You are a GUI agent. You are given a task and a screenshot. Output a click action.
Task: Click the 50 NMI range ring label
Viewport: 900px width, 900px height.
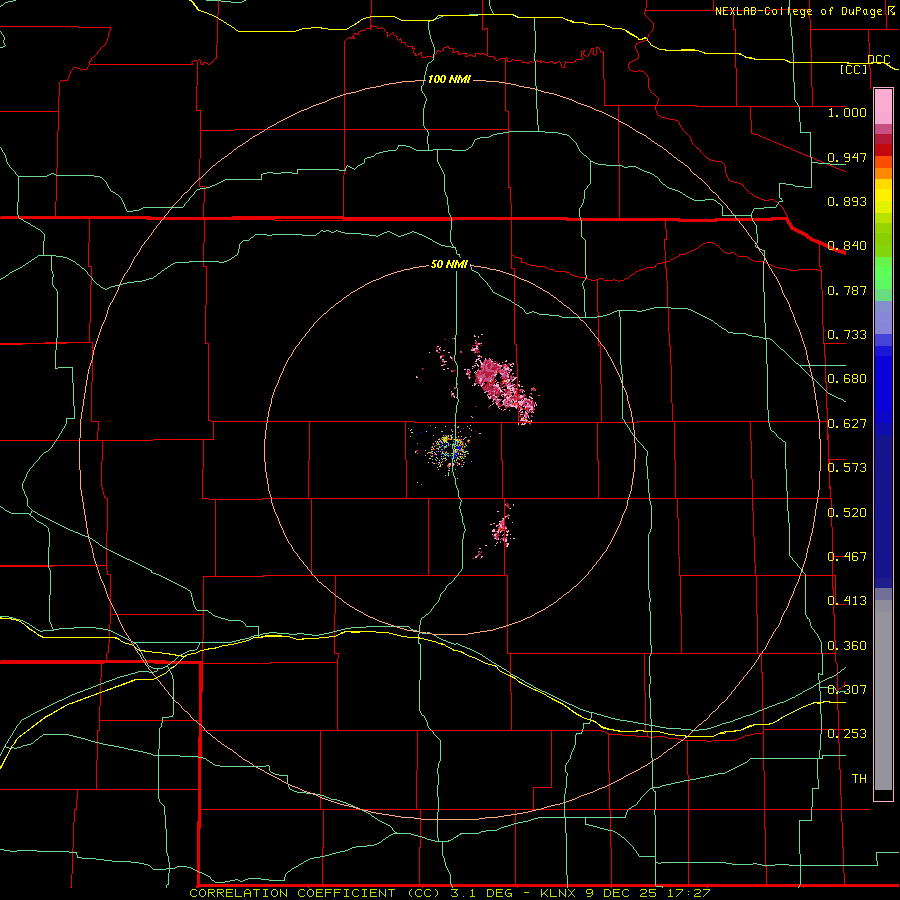[x=449, y=264]
